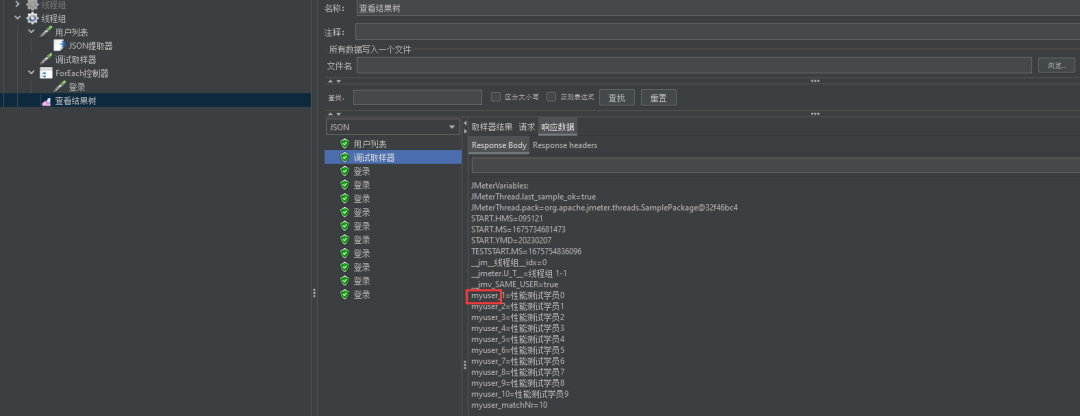Switch to the 取样器结果 tab
The height and width of the screenshot is (416, 1080).
point(492,127)
